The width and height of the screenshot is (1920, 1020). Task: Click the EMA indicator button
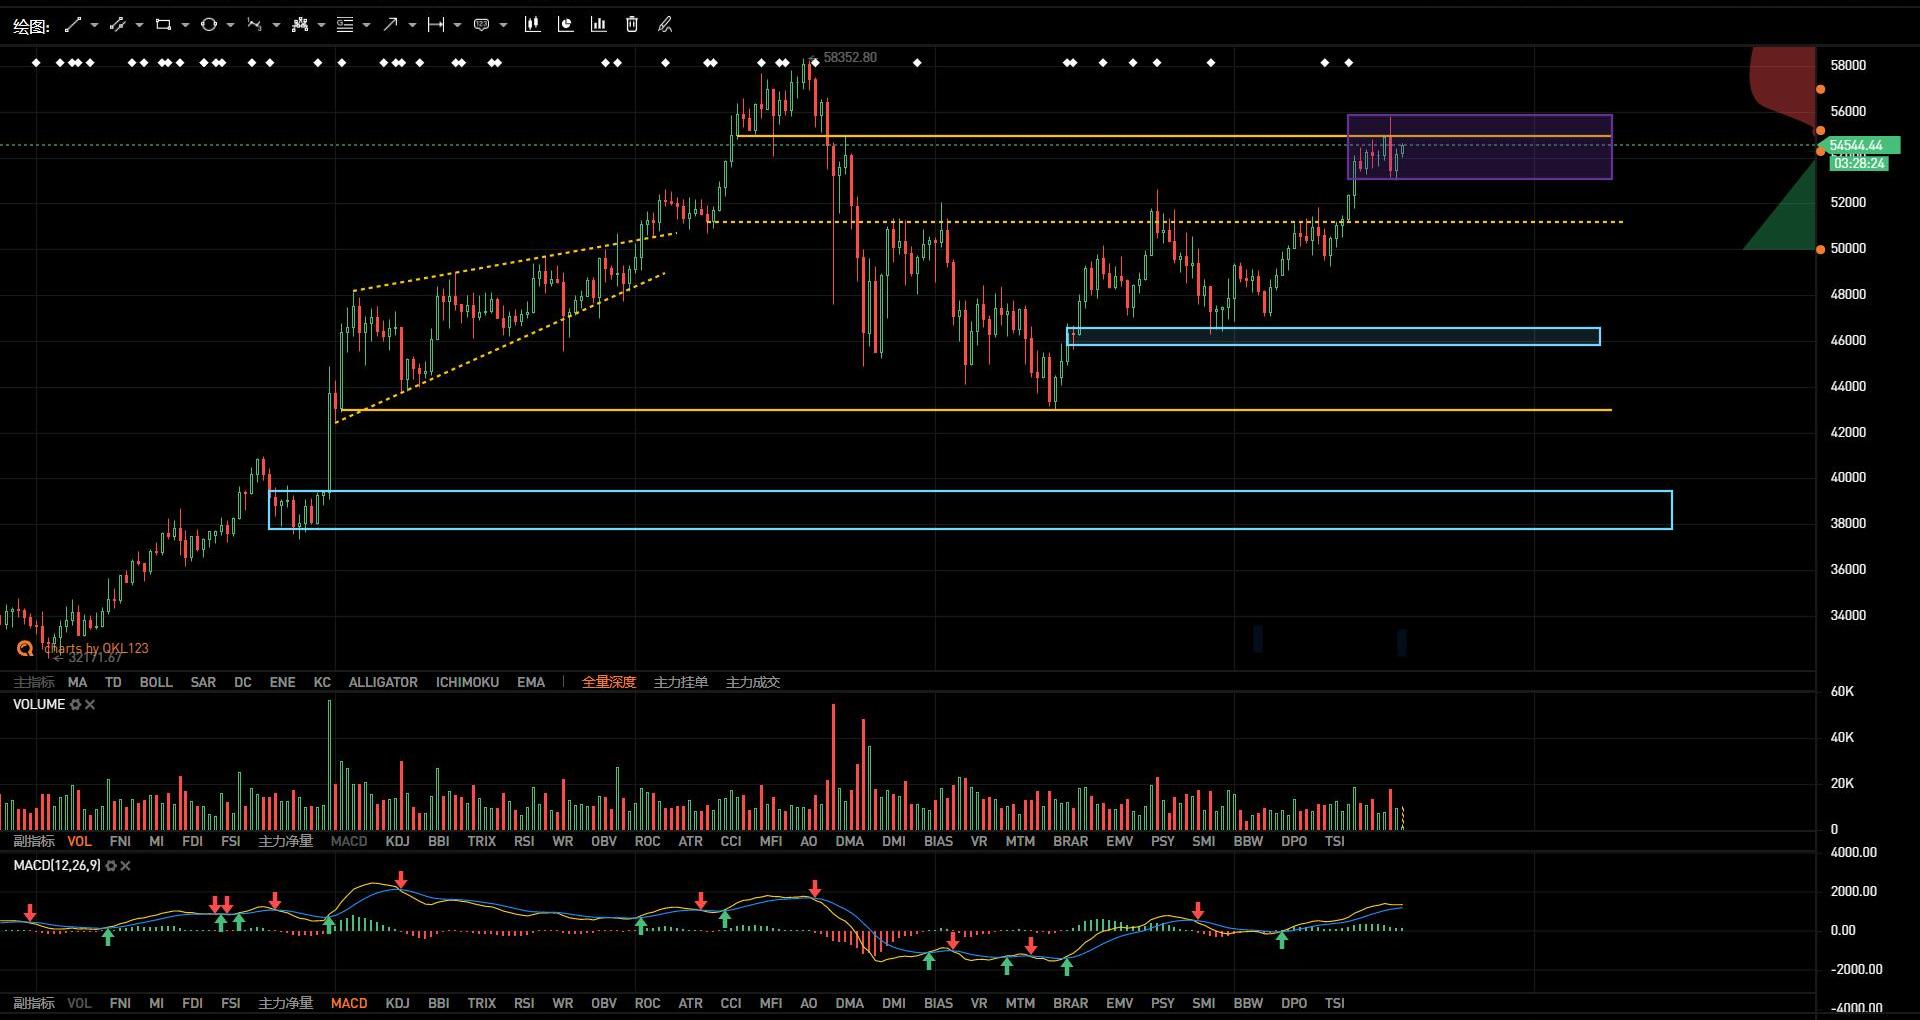click(531, 682)
